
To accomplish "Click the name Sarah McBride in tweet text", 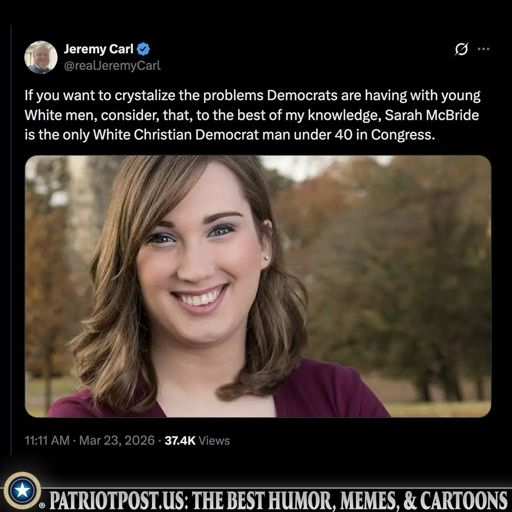I will 432,115.
